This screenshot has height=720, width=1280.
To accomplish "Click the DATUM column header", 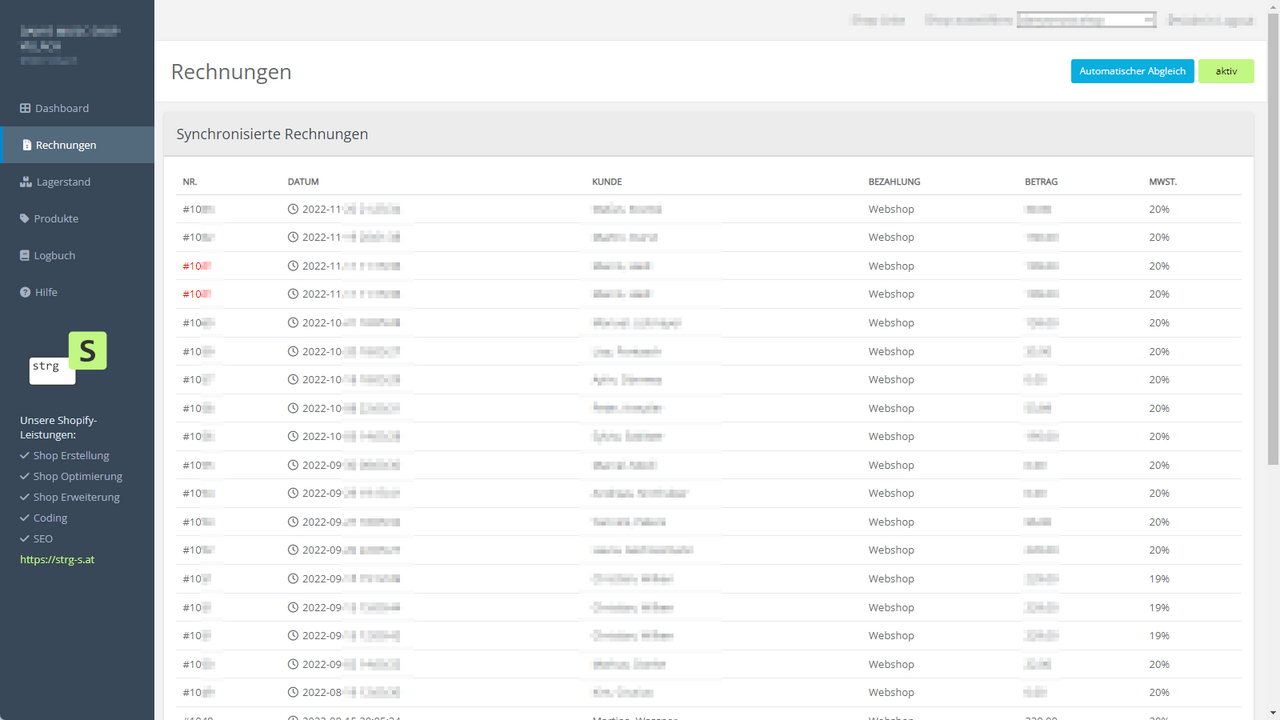I will tap(303, 182).
